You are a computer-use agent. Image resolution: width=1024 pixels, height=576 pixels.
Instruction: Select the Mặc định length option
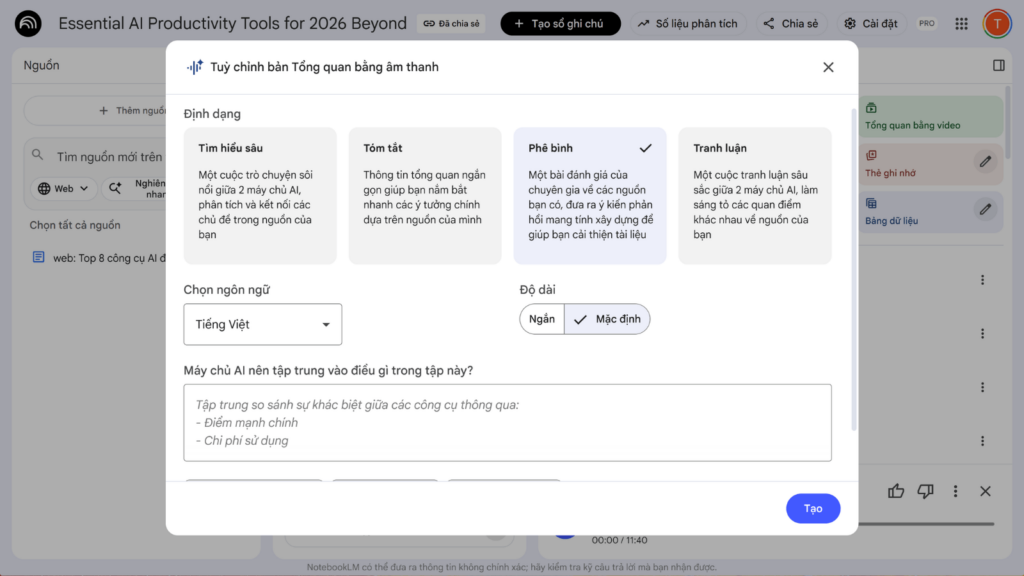click(609, 320)
